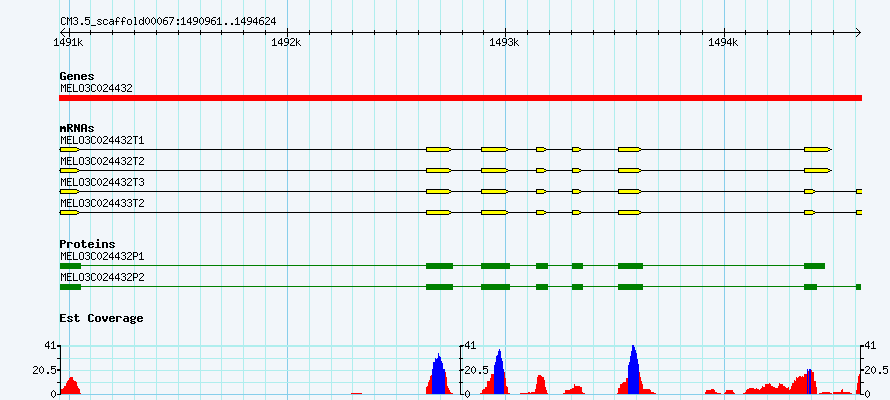Click the 1494k ruler mark
Viewport: 890px width, 400px height.
click(723, 42)
